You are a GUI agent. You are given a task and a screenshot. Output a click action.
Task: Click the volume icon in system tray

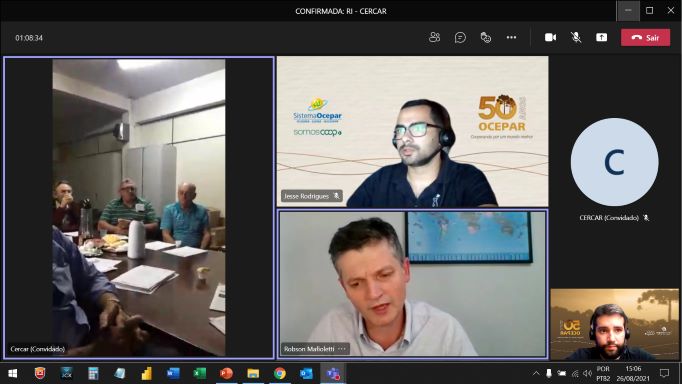click(587, 373)
